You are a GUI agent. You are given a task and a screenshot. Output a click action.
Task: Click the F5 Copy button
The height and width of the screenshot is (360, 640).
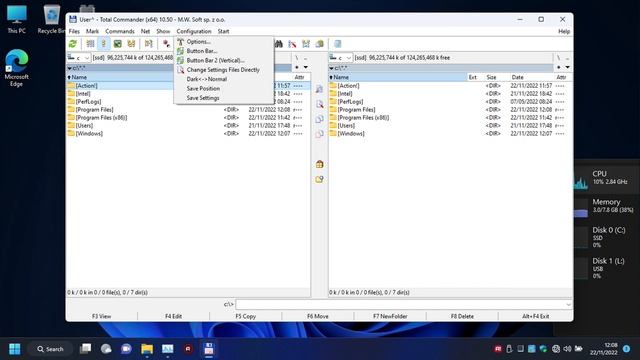coord(246,316)
